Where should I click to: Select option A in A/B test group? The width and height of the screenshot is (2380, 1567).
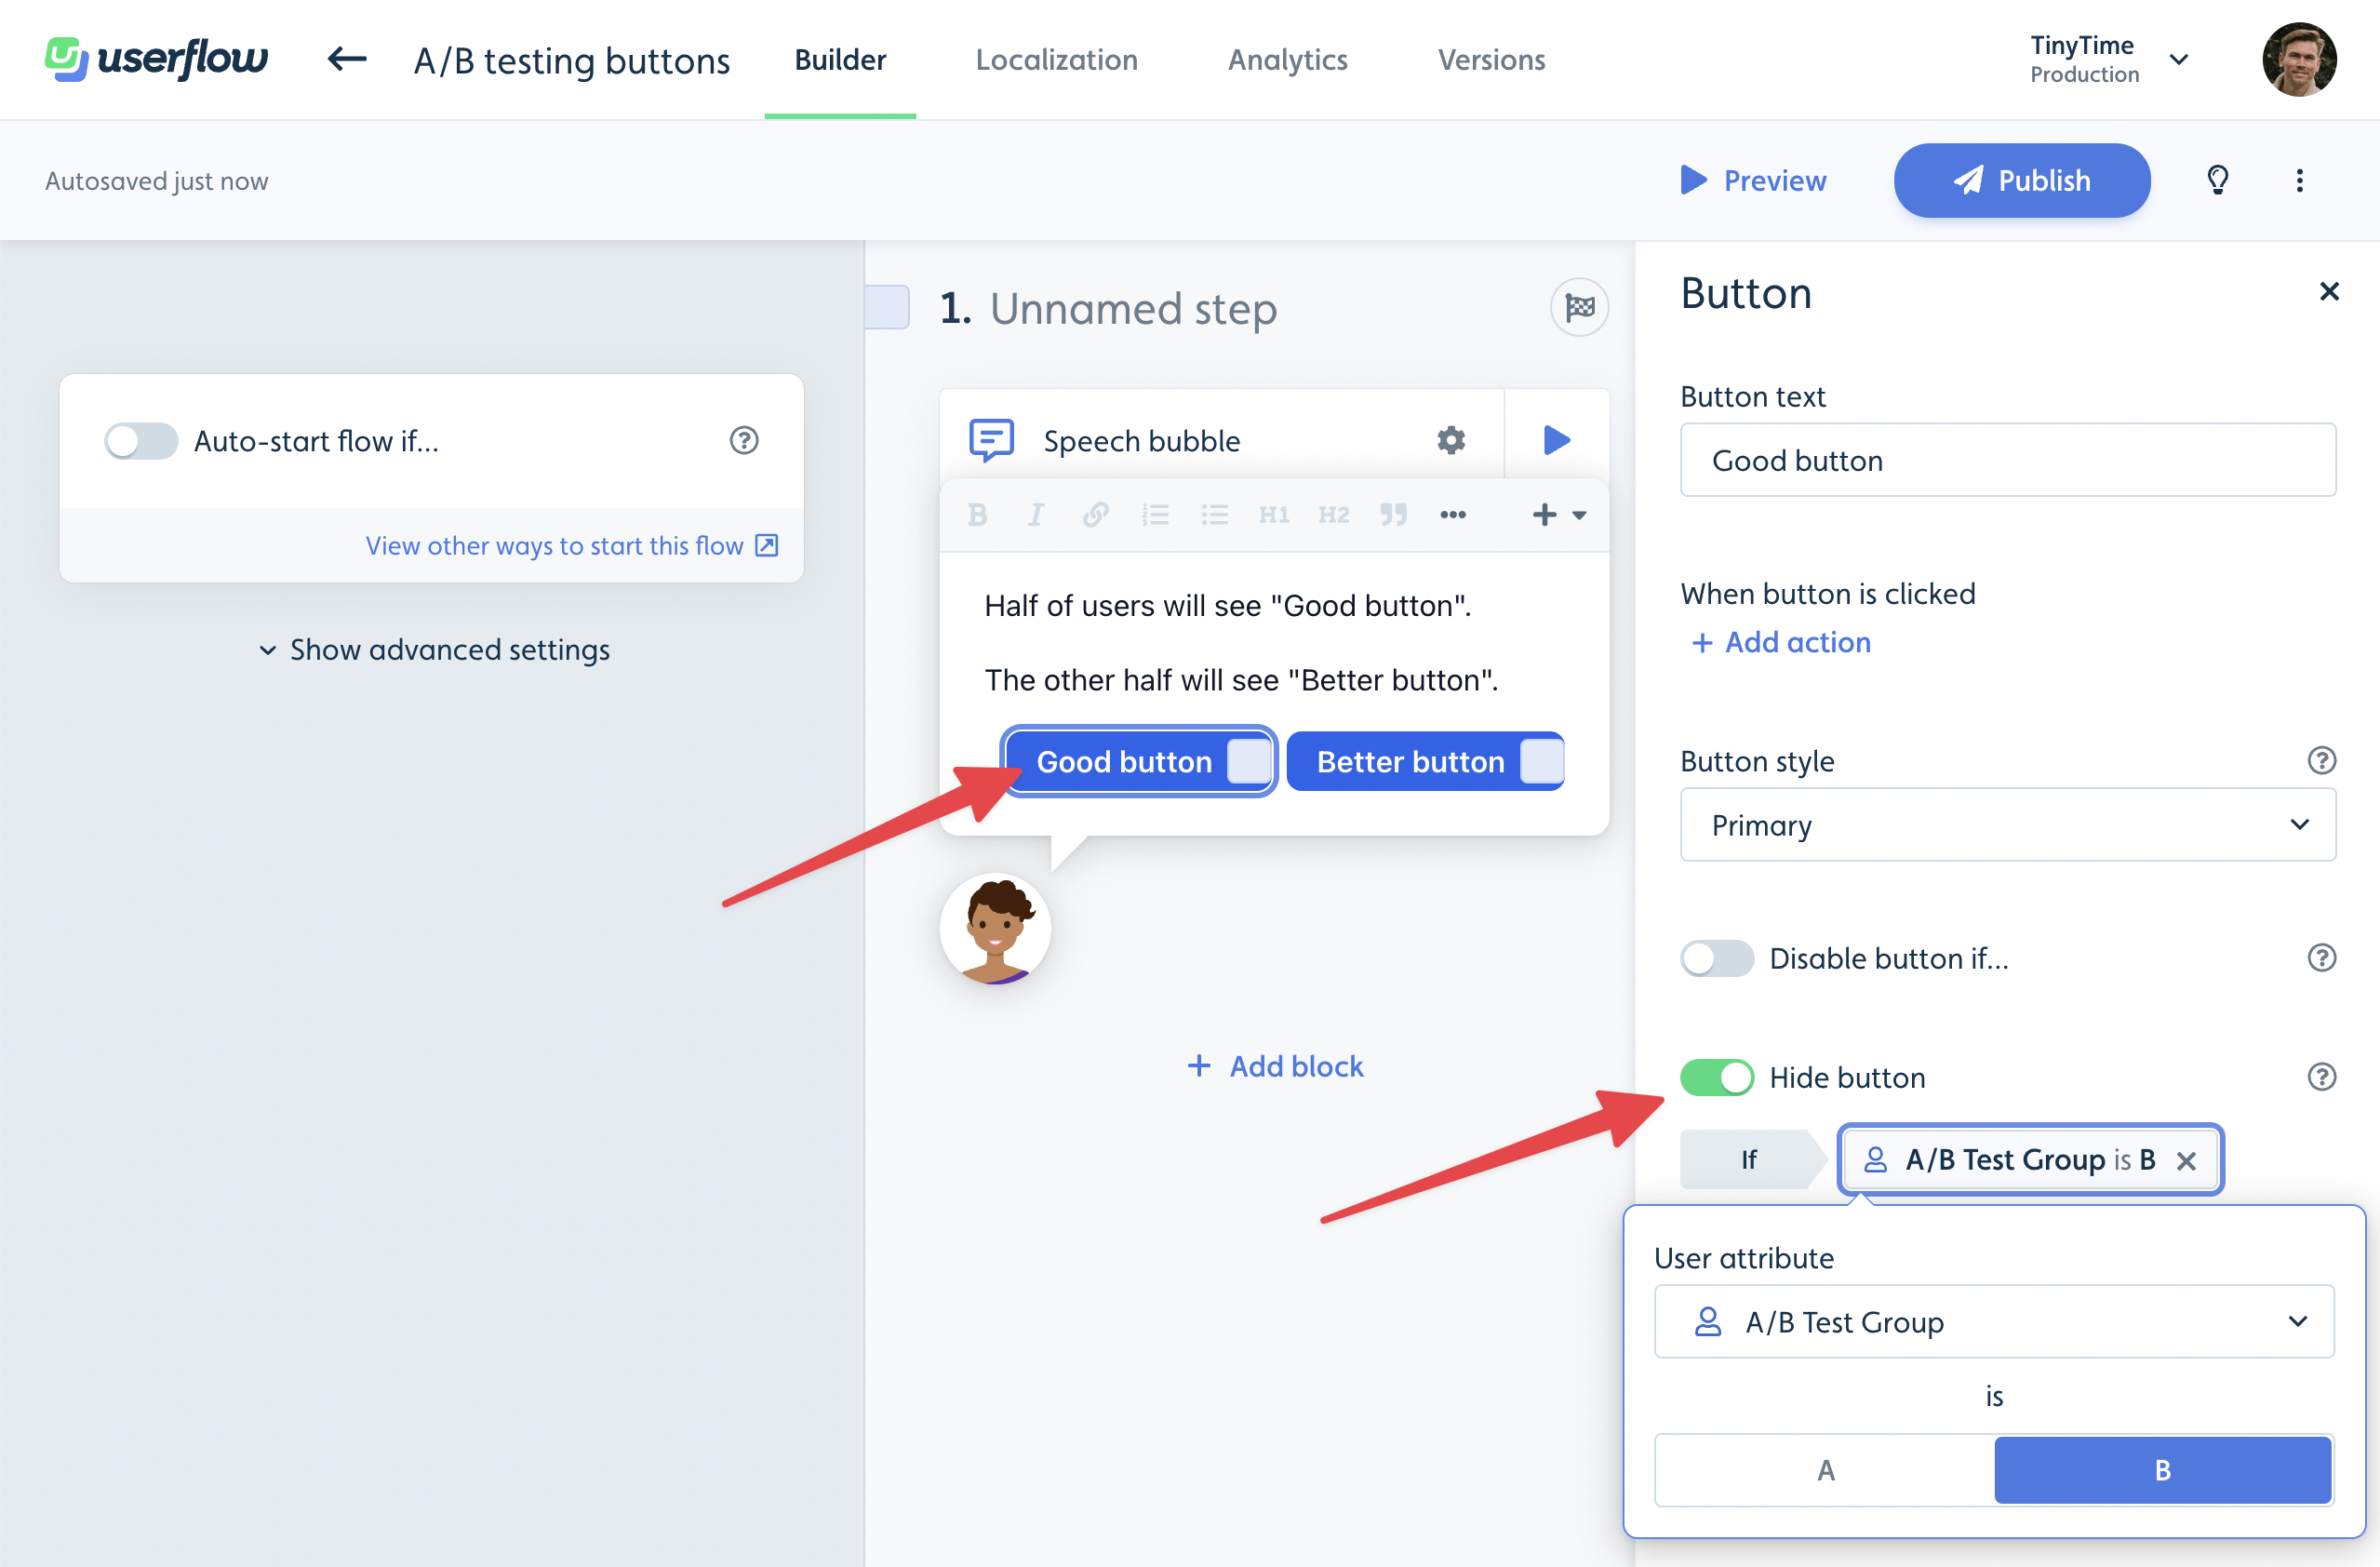click(1825, 1467)
